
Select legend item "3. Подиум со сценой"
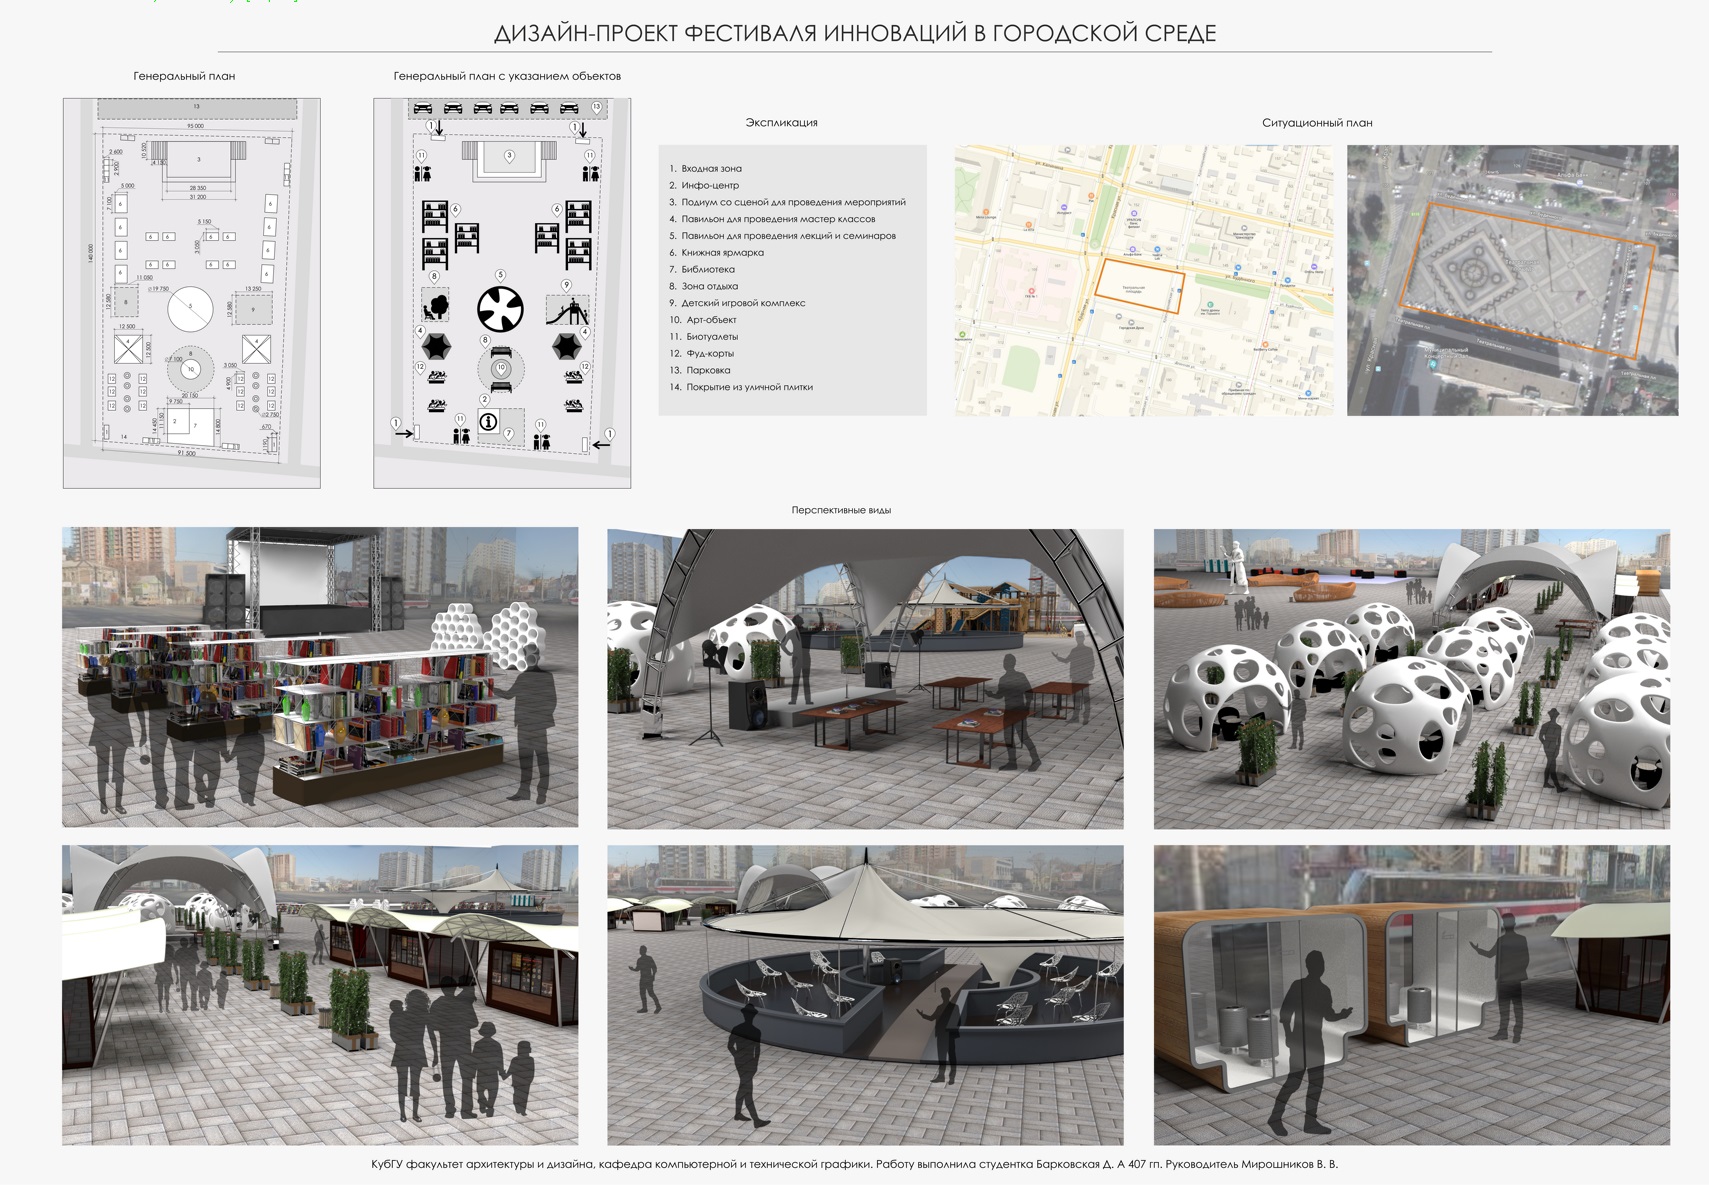click(x=787, y=202)
